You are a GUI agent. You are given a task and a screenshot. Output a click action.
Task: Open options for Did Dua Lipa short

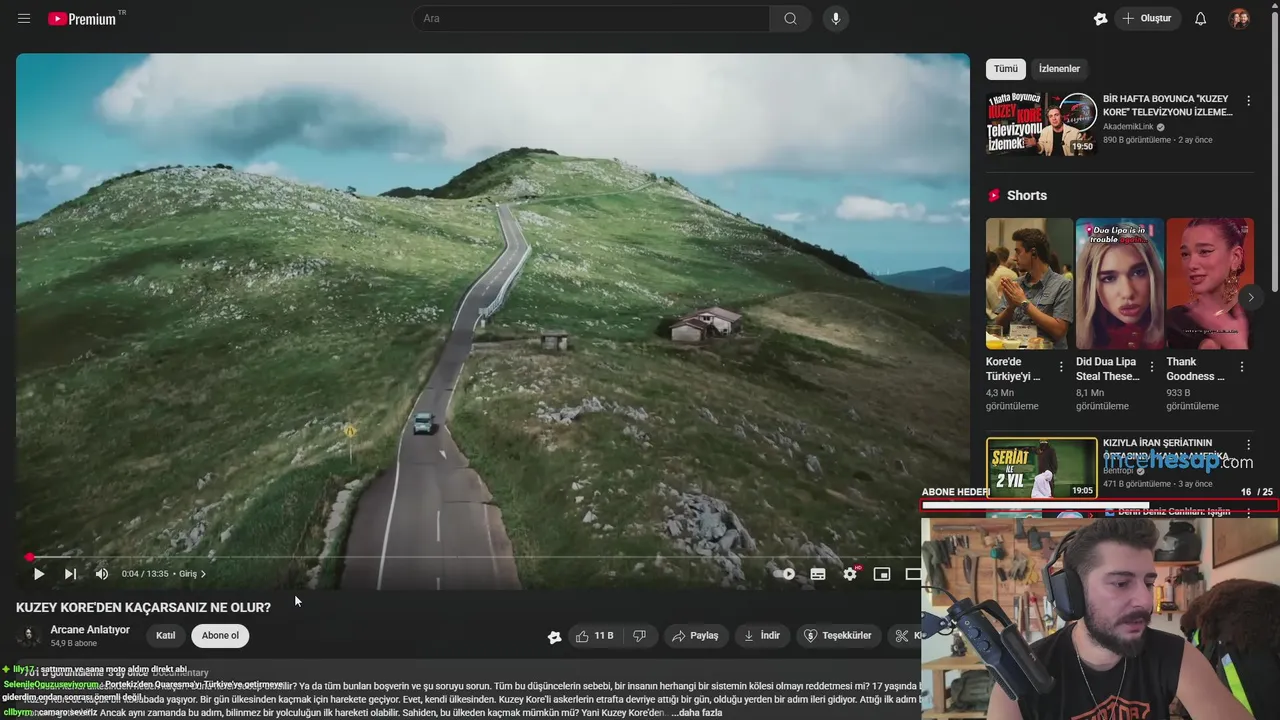point(1151,367)
